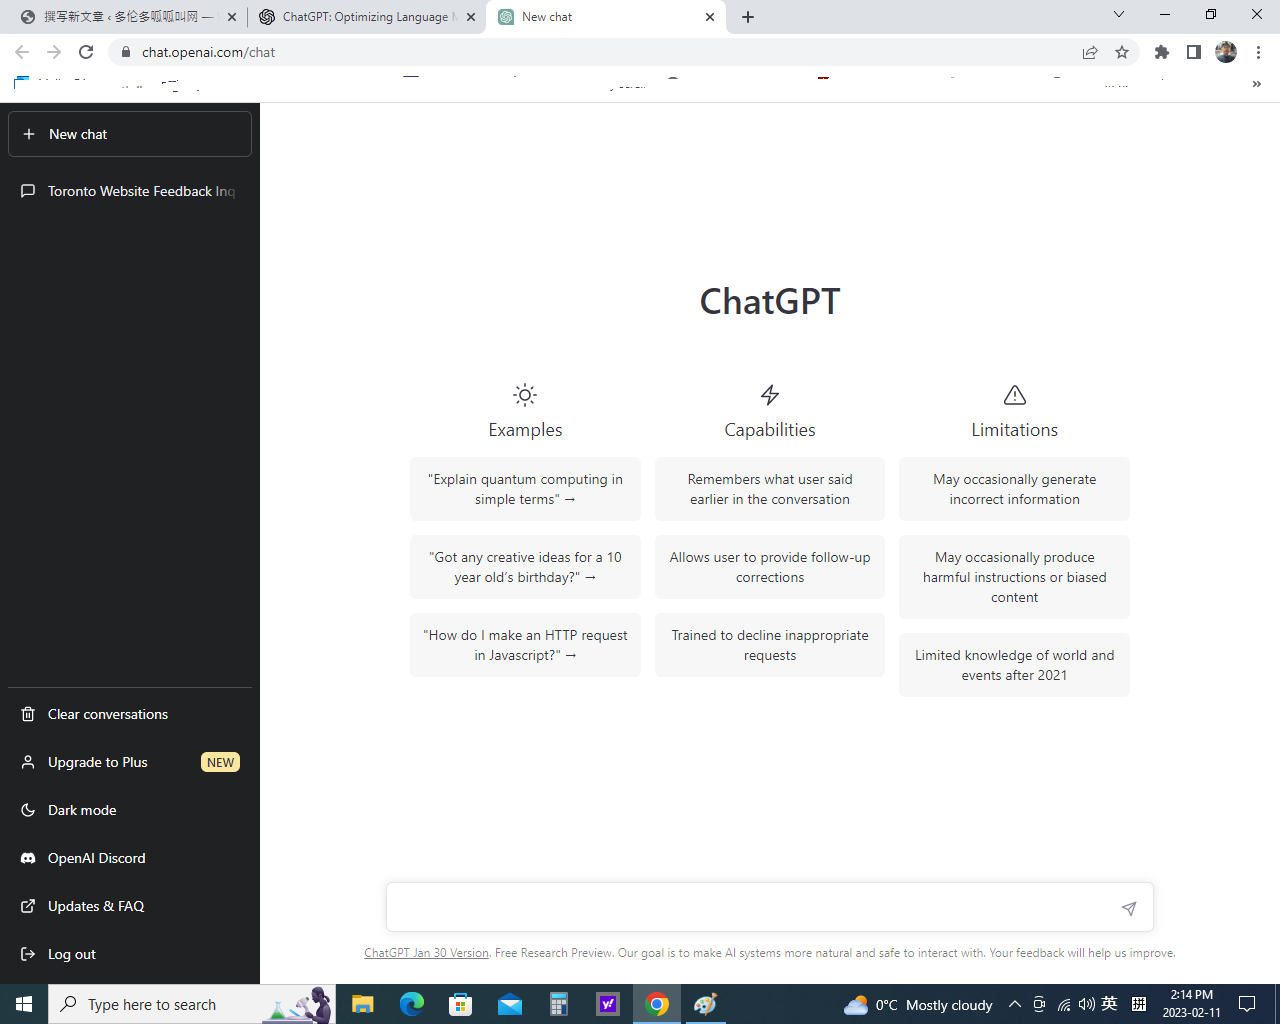Open the Yahoo app in the taskbar

coord(607,1004)
